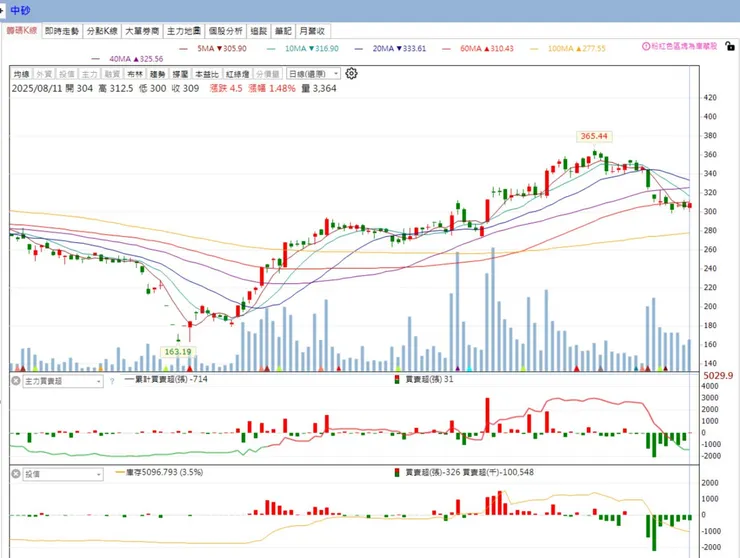Click the 2025/08/11 date text
This screenshot has height=558, width=740.
coord(37,88)
